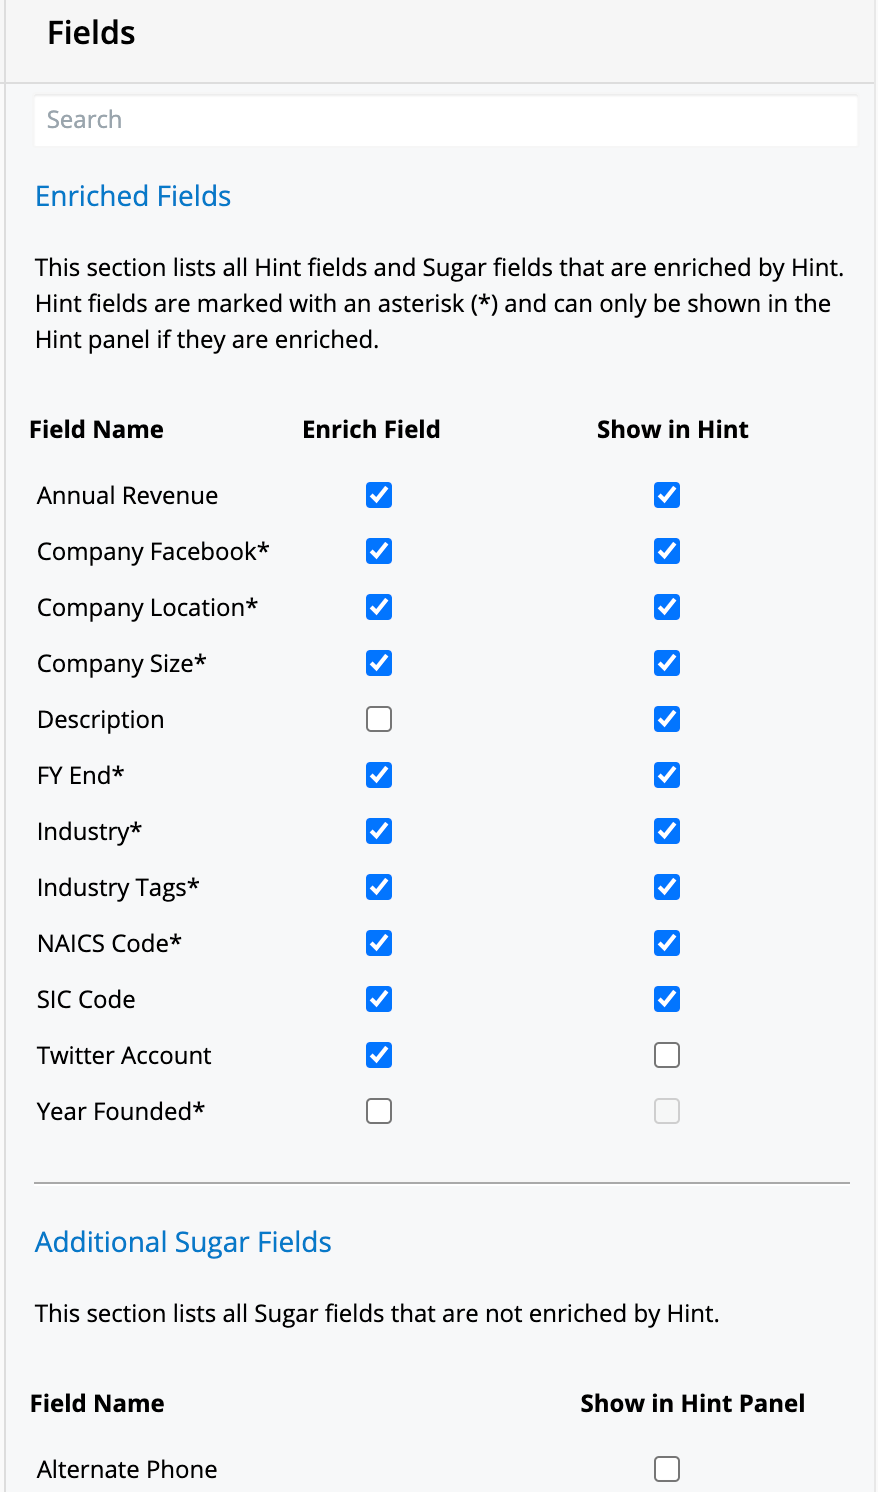The image size is (878, 1492).
Task: Hide SIC Code from Hint panel
Action: 667,999
